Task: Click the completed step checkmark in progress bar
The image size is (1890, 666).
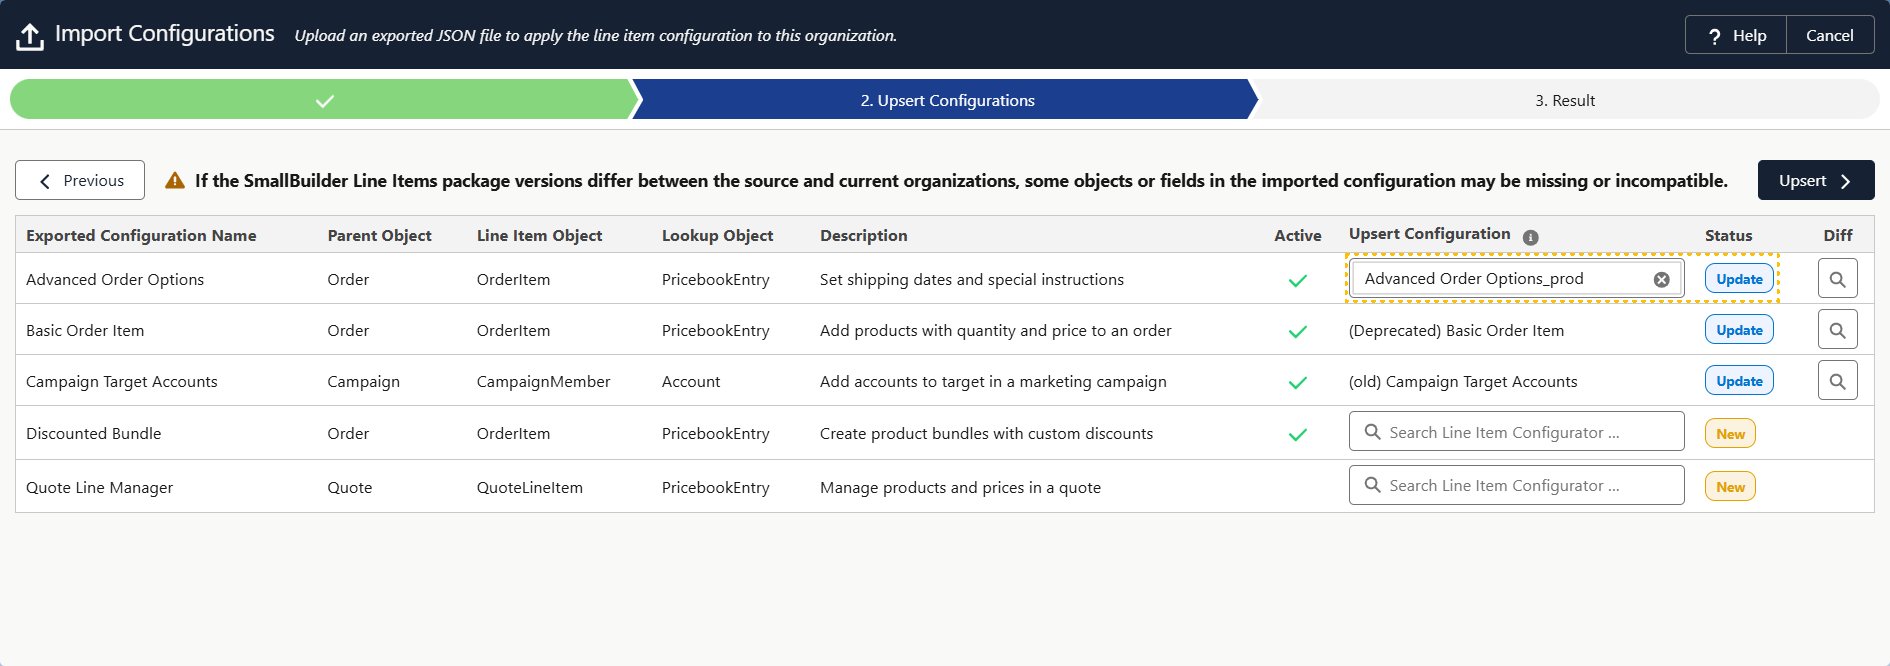Action: click(x=325, y=101)
